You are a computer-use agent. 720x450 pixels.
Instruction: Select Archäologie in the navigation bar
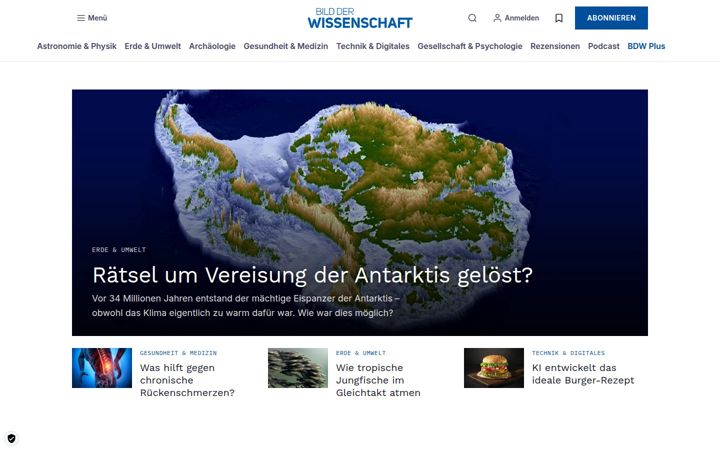point(212,46)
